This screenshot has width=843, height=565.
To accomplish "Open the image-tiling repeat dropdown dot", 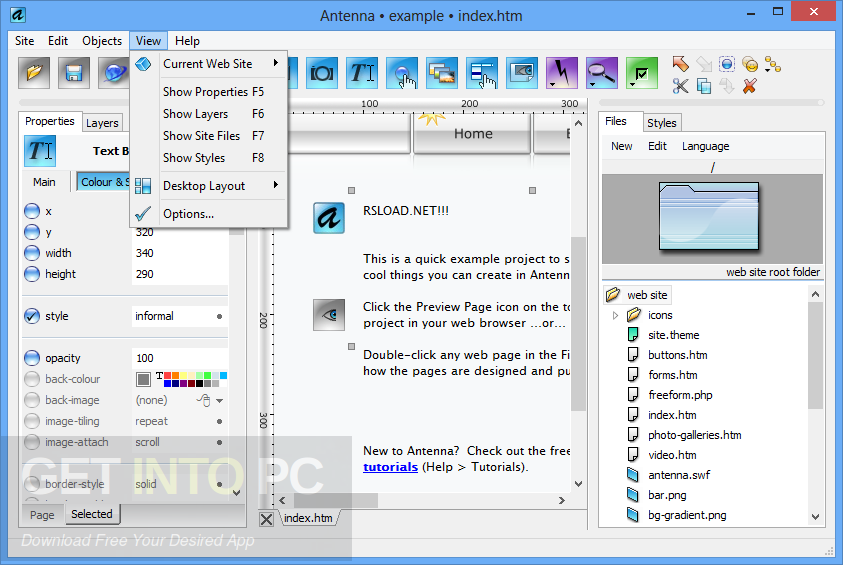I will (x=219, y=421).
